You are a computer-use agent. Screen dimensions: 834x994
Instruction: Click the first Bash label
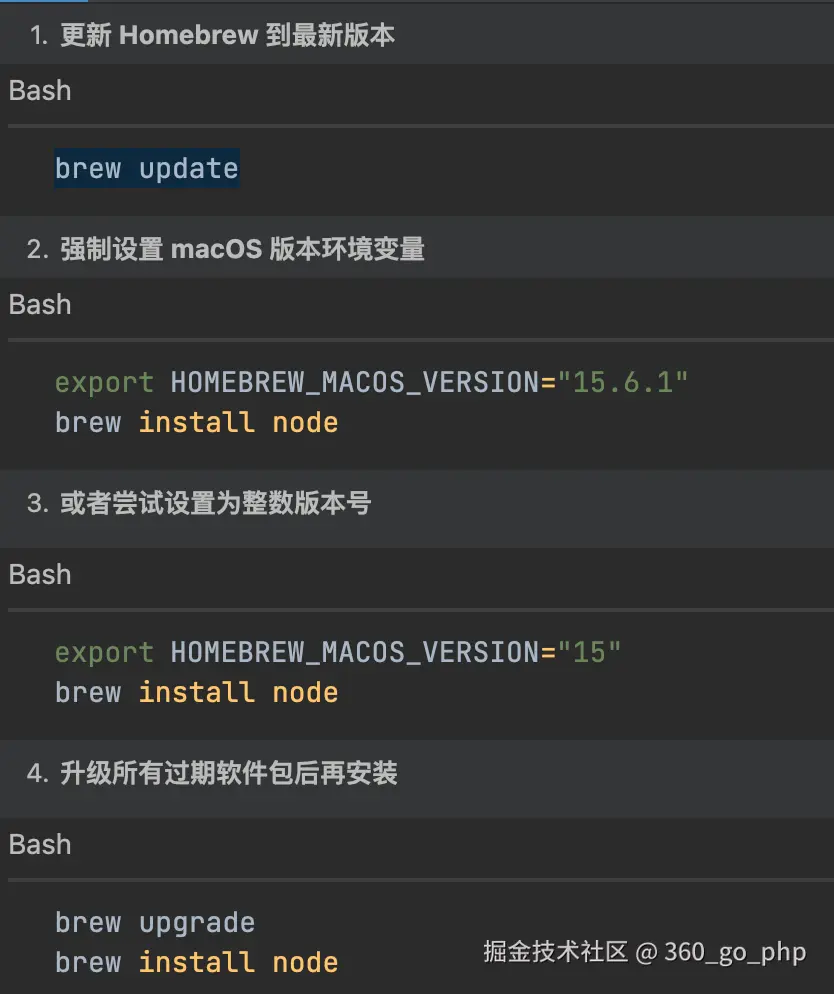[40, 91]
